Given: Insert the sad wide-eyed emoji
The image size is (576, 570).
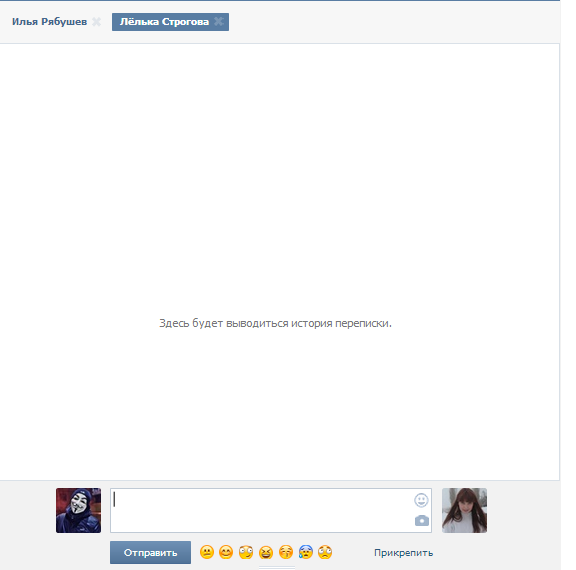Looking at the screenshot, I should coord(325,552).
